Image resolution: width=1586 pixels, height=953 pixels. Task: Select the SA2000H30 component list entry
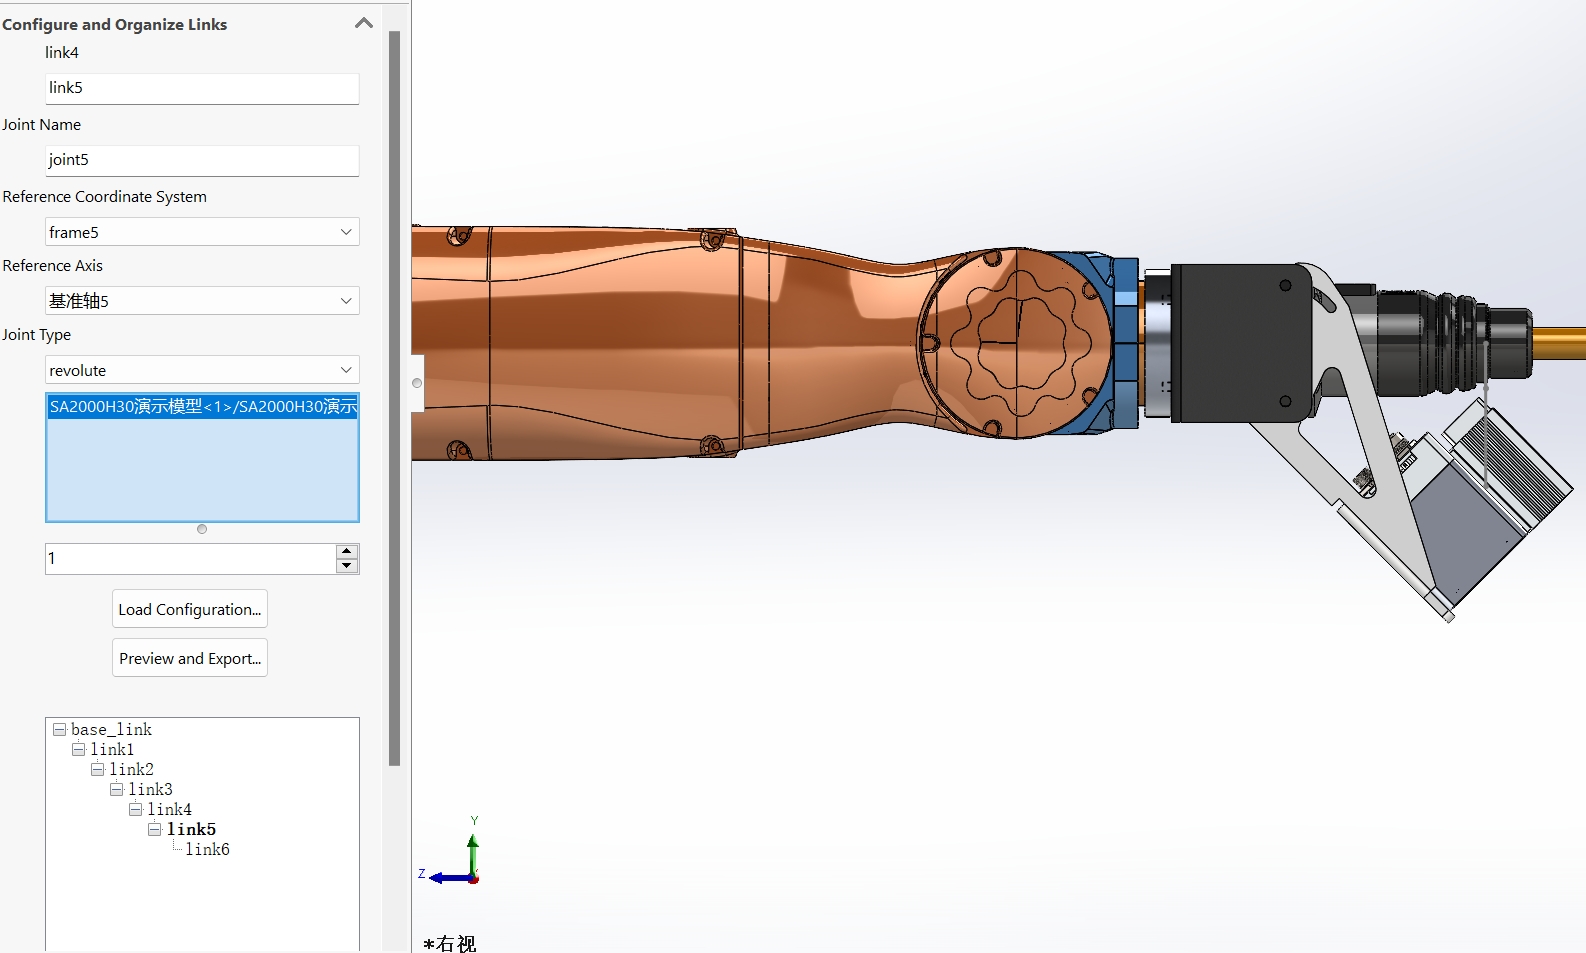point(201,407)
